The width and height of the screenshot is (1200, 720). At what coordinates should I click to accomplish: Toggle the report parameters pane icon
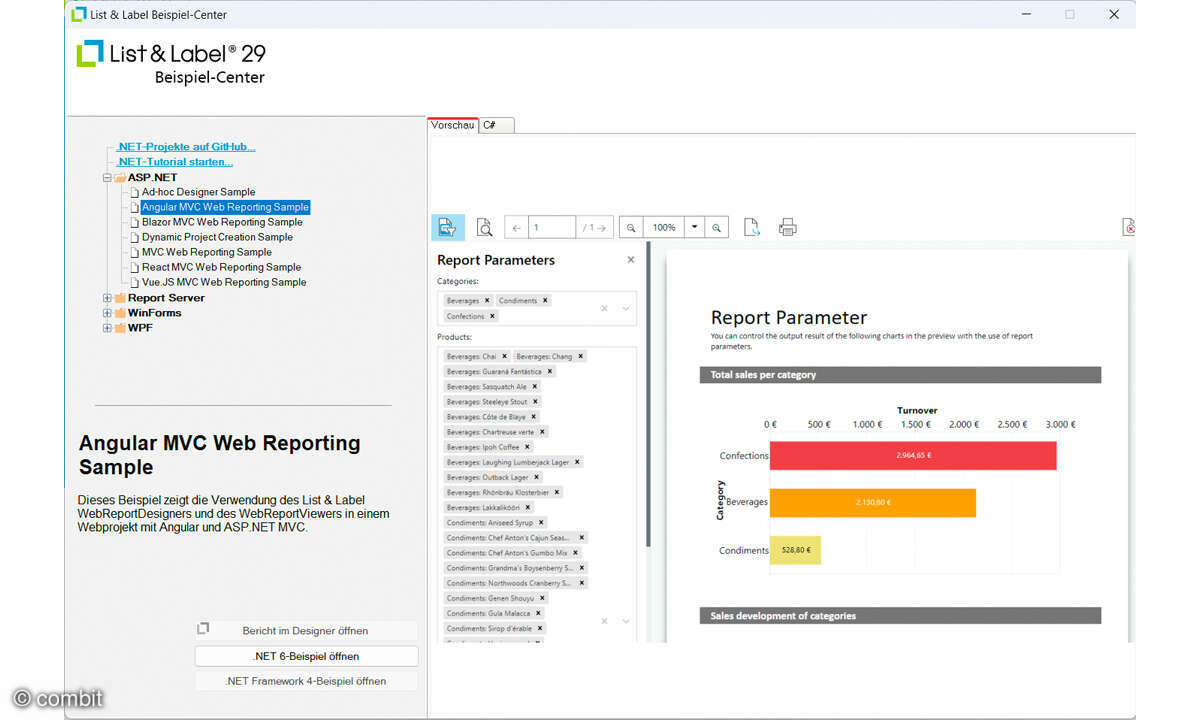point(448,227)
